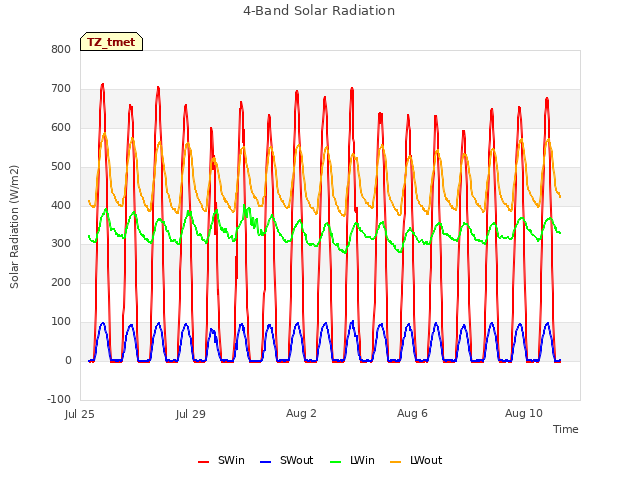
Task: Click the 300 y-axis tick label
Action: point(61,243)
